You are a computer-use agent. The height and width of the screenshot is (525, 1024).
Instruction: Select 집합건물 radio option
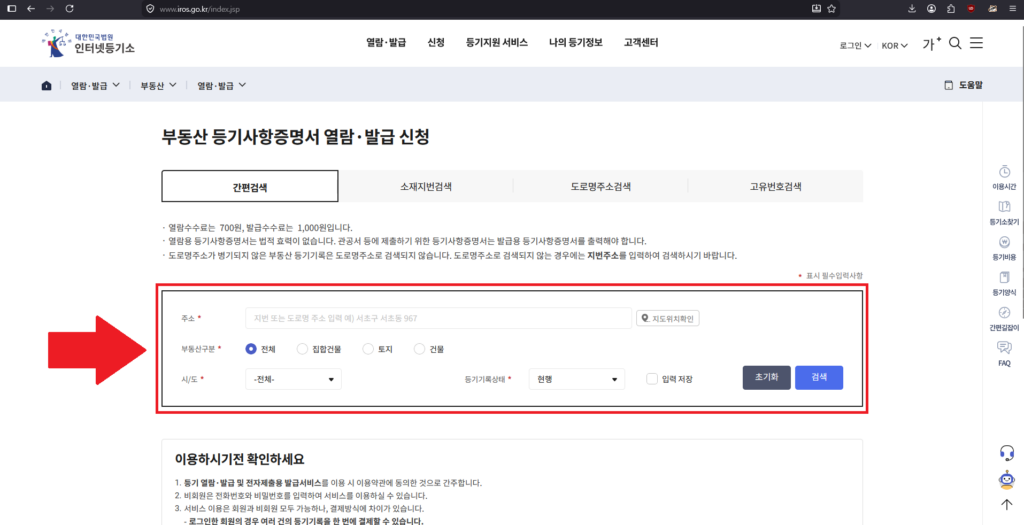click(x=302, y=349)
